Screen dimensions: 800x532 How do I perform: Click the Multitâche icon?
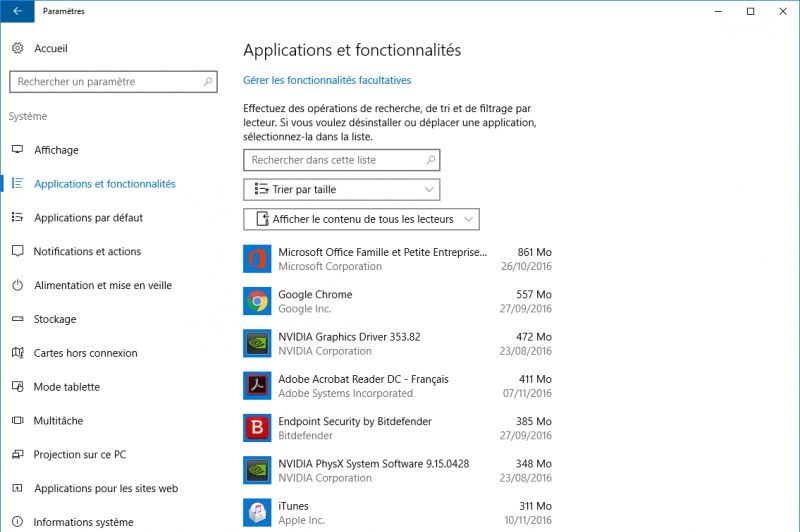[x=17, y=420]
